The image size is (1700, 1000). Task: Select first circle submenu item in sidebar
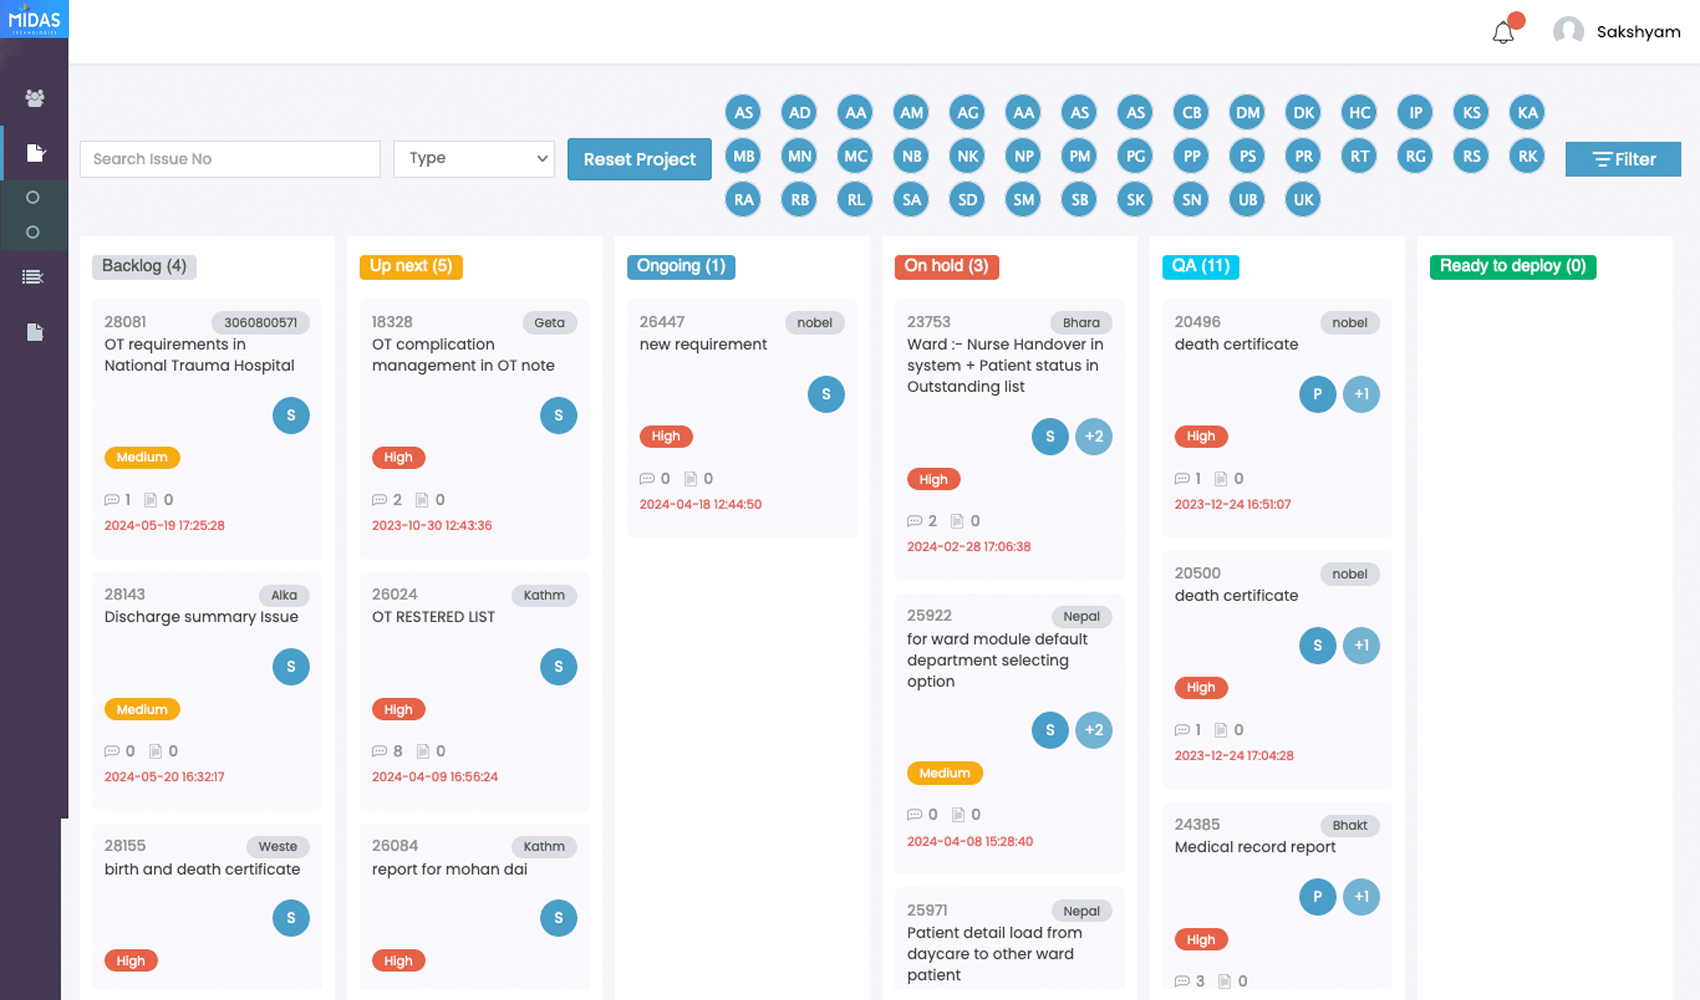click(x=33, y=198)
